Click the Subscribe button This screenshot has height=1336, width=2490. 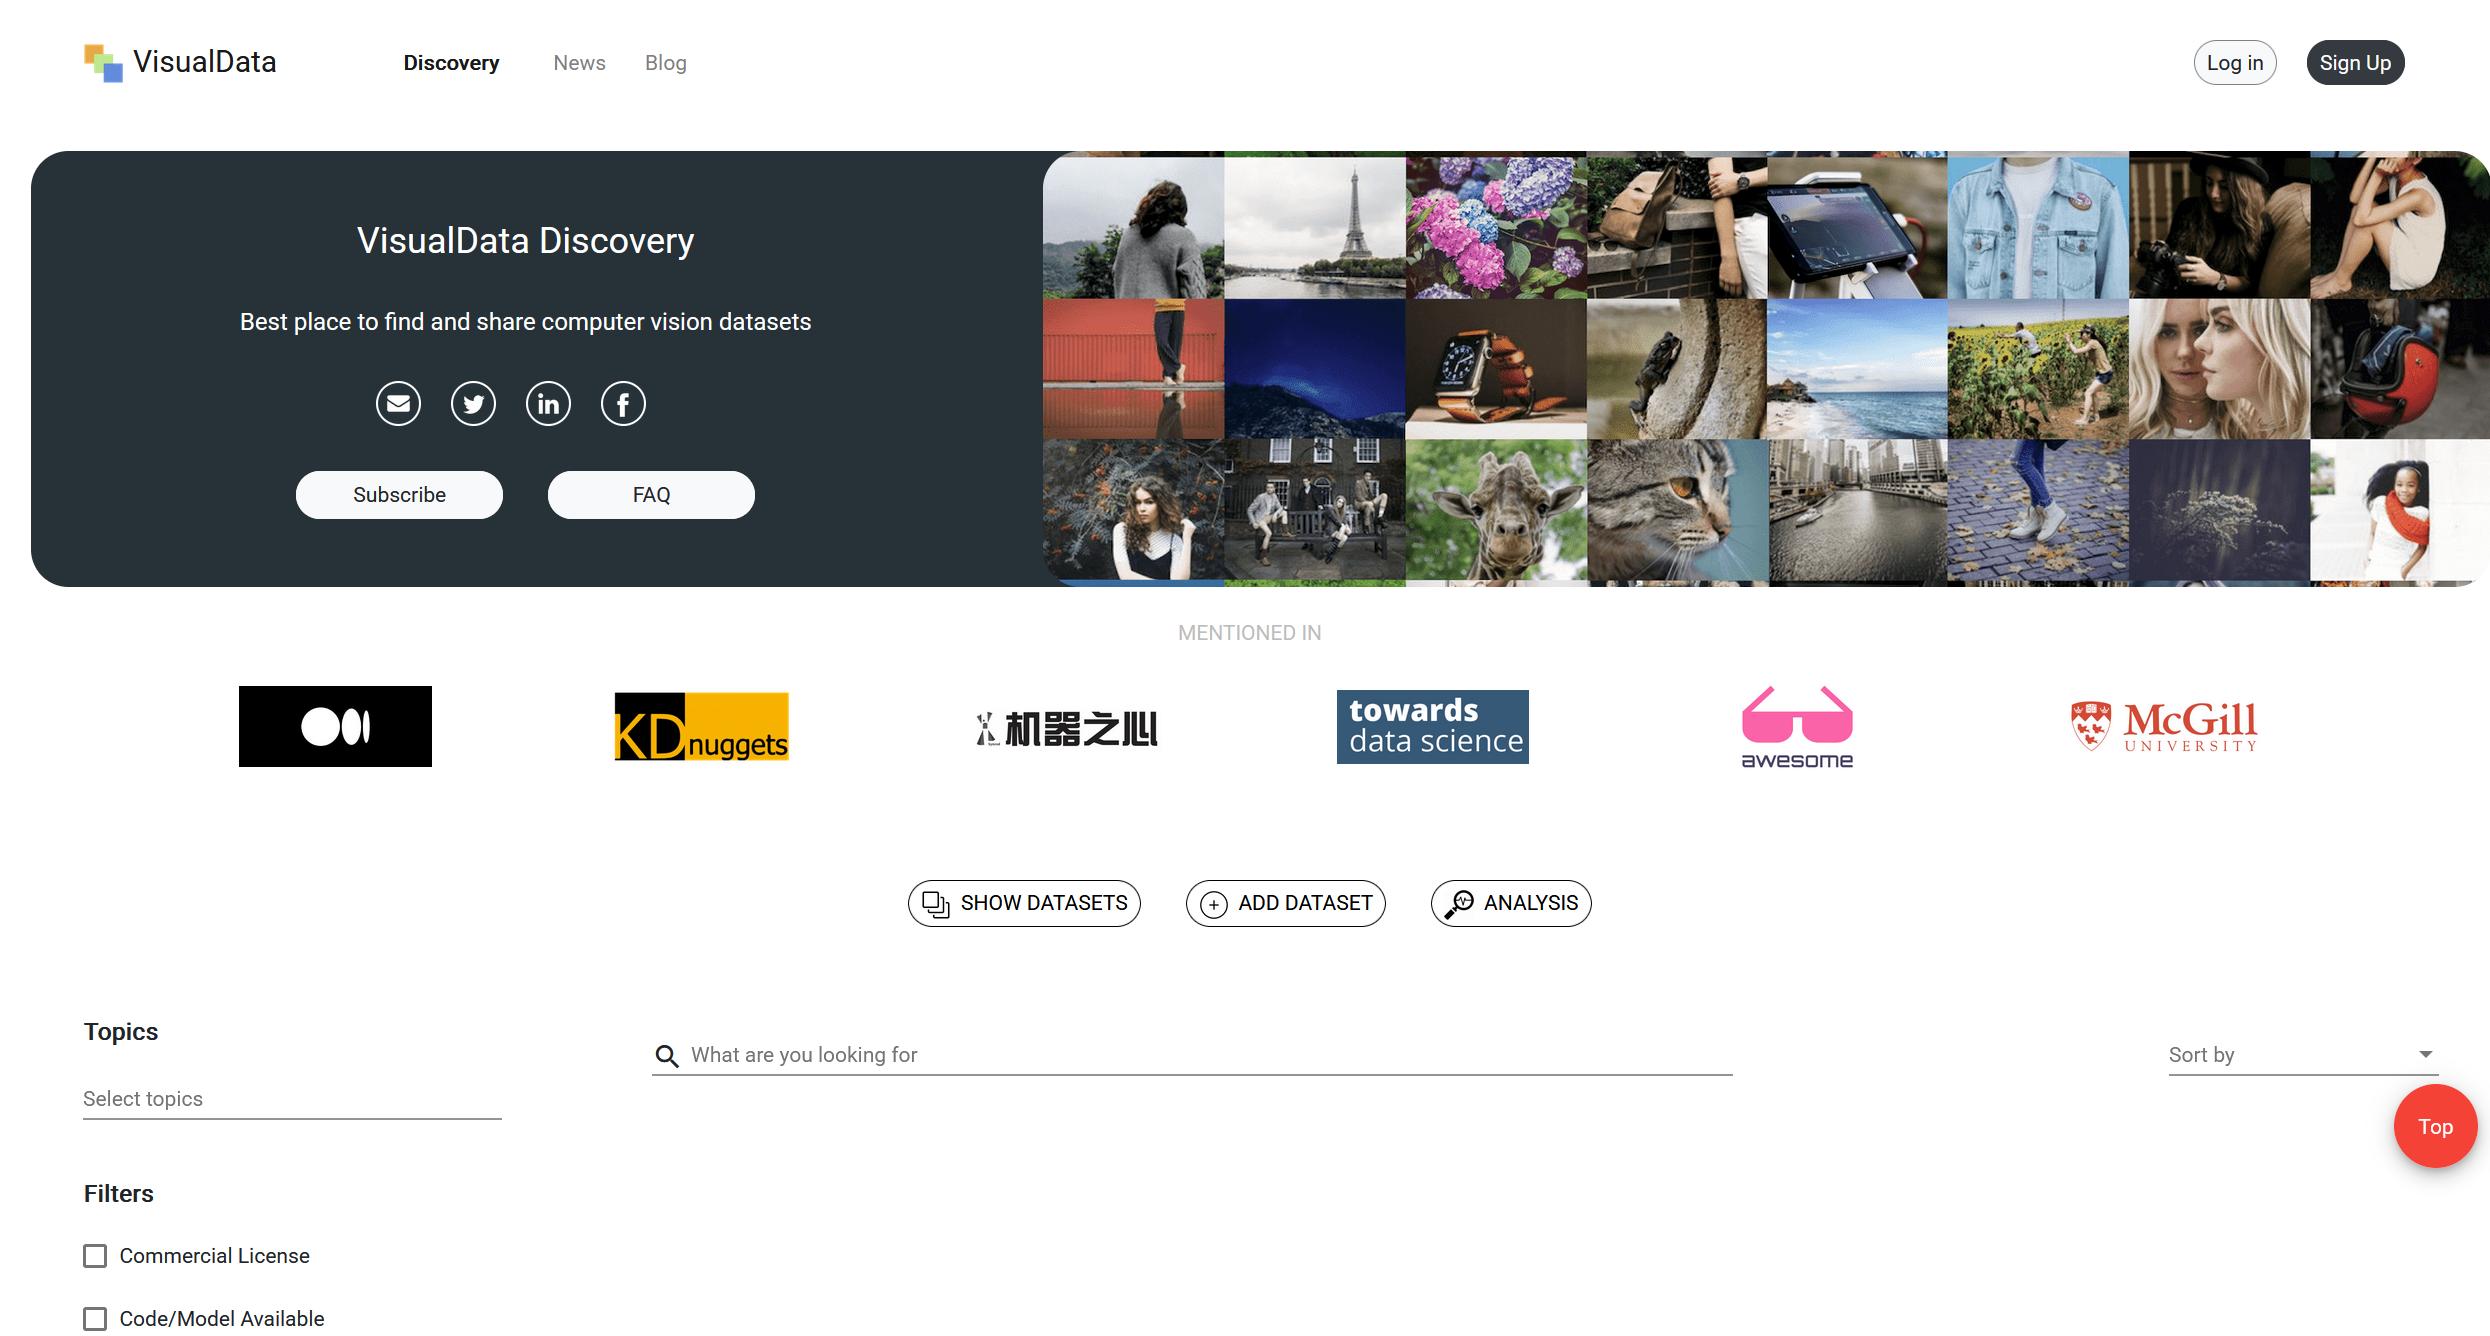(x=399, y=495)
